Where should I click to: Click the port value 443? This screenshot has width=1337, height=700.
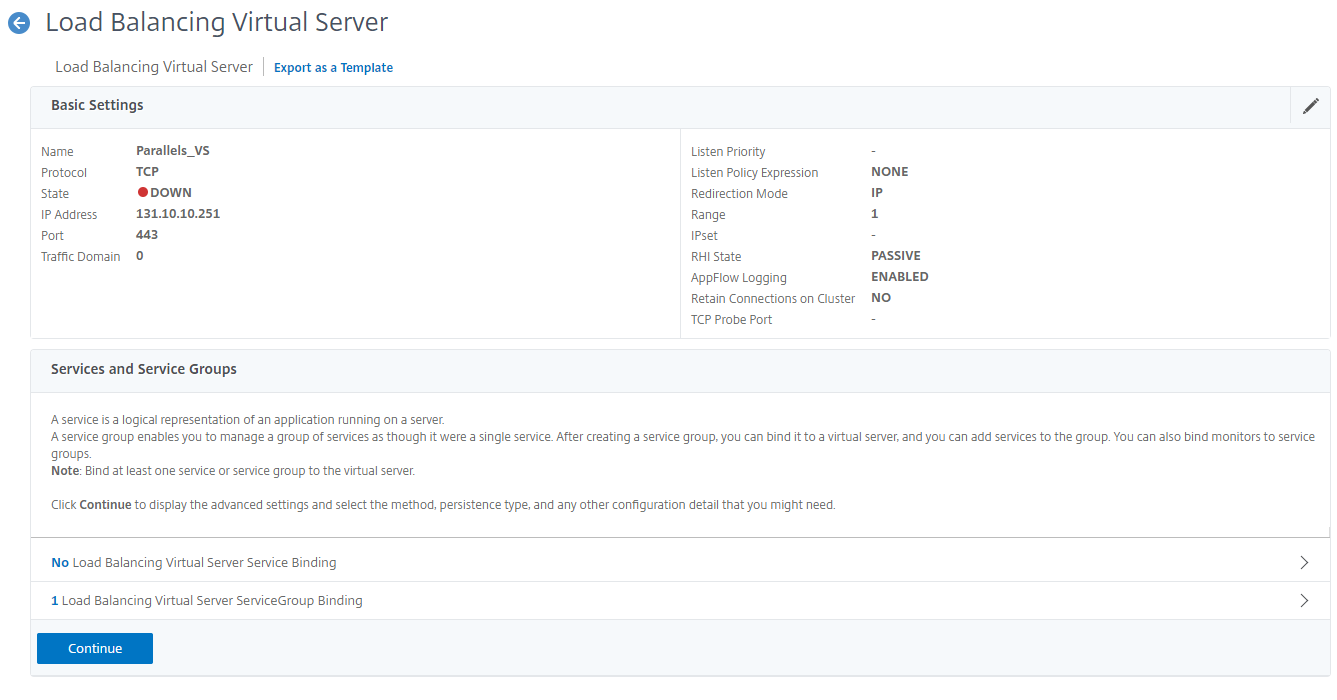(147, 235)
